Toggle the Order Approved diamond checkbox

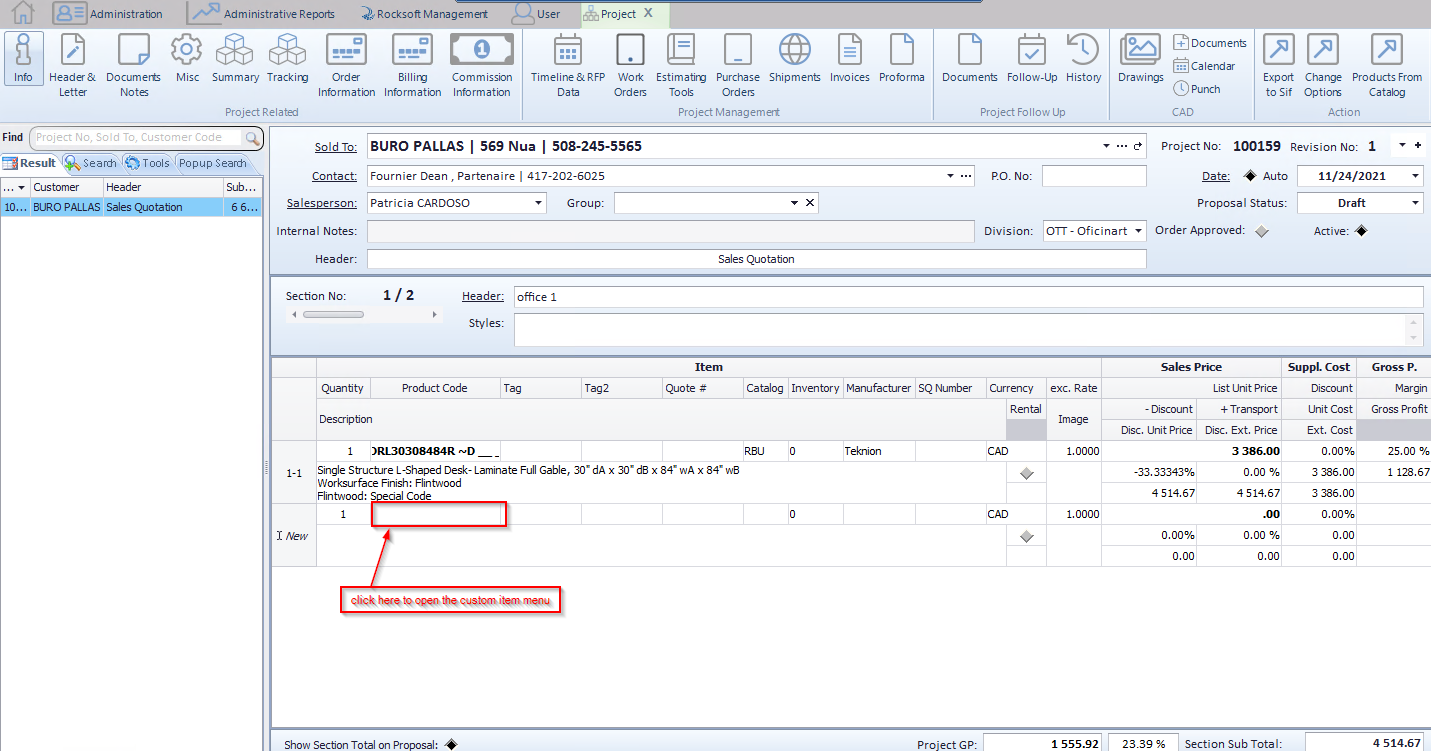pyautogui.click(x=1261, y=231)
